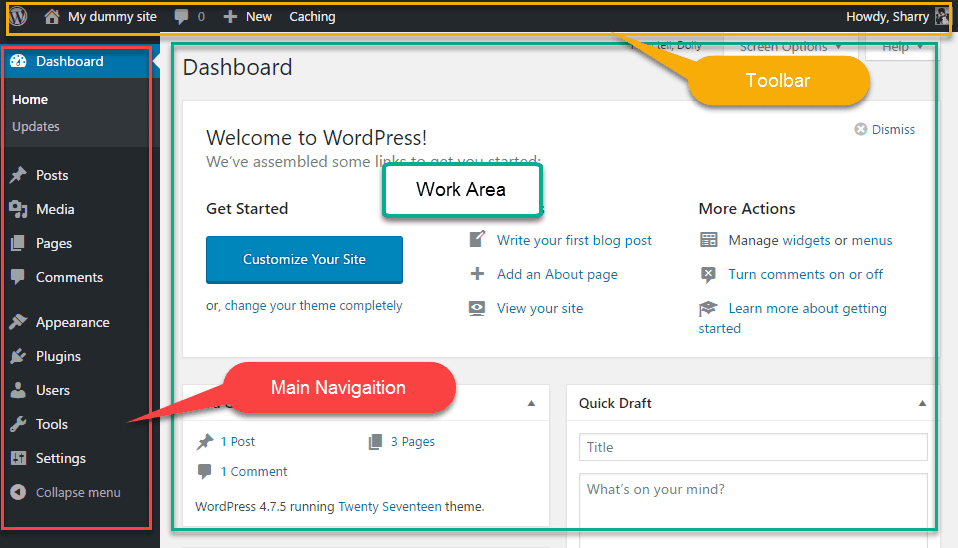
Task: Click the Appearance brush icon in sidebar
Action: point(18,322)
